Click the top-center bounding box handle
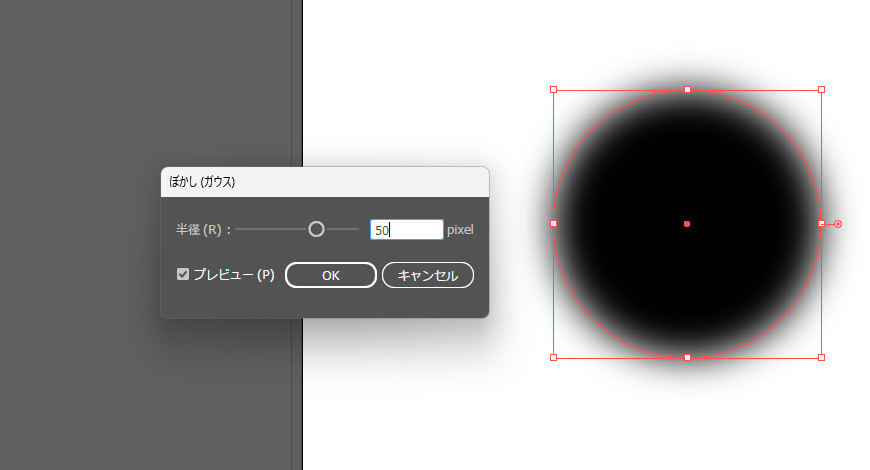The width and height of the screenshot is (870, 470). pyautogui.click(x=687, y=90)
